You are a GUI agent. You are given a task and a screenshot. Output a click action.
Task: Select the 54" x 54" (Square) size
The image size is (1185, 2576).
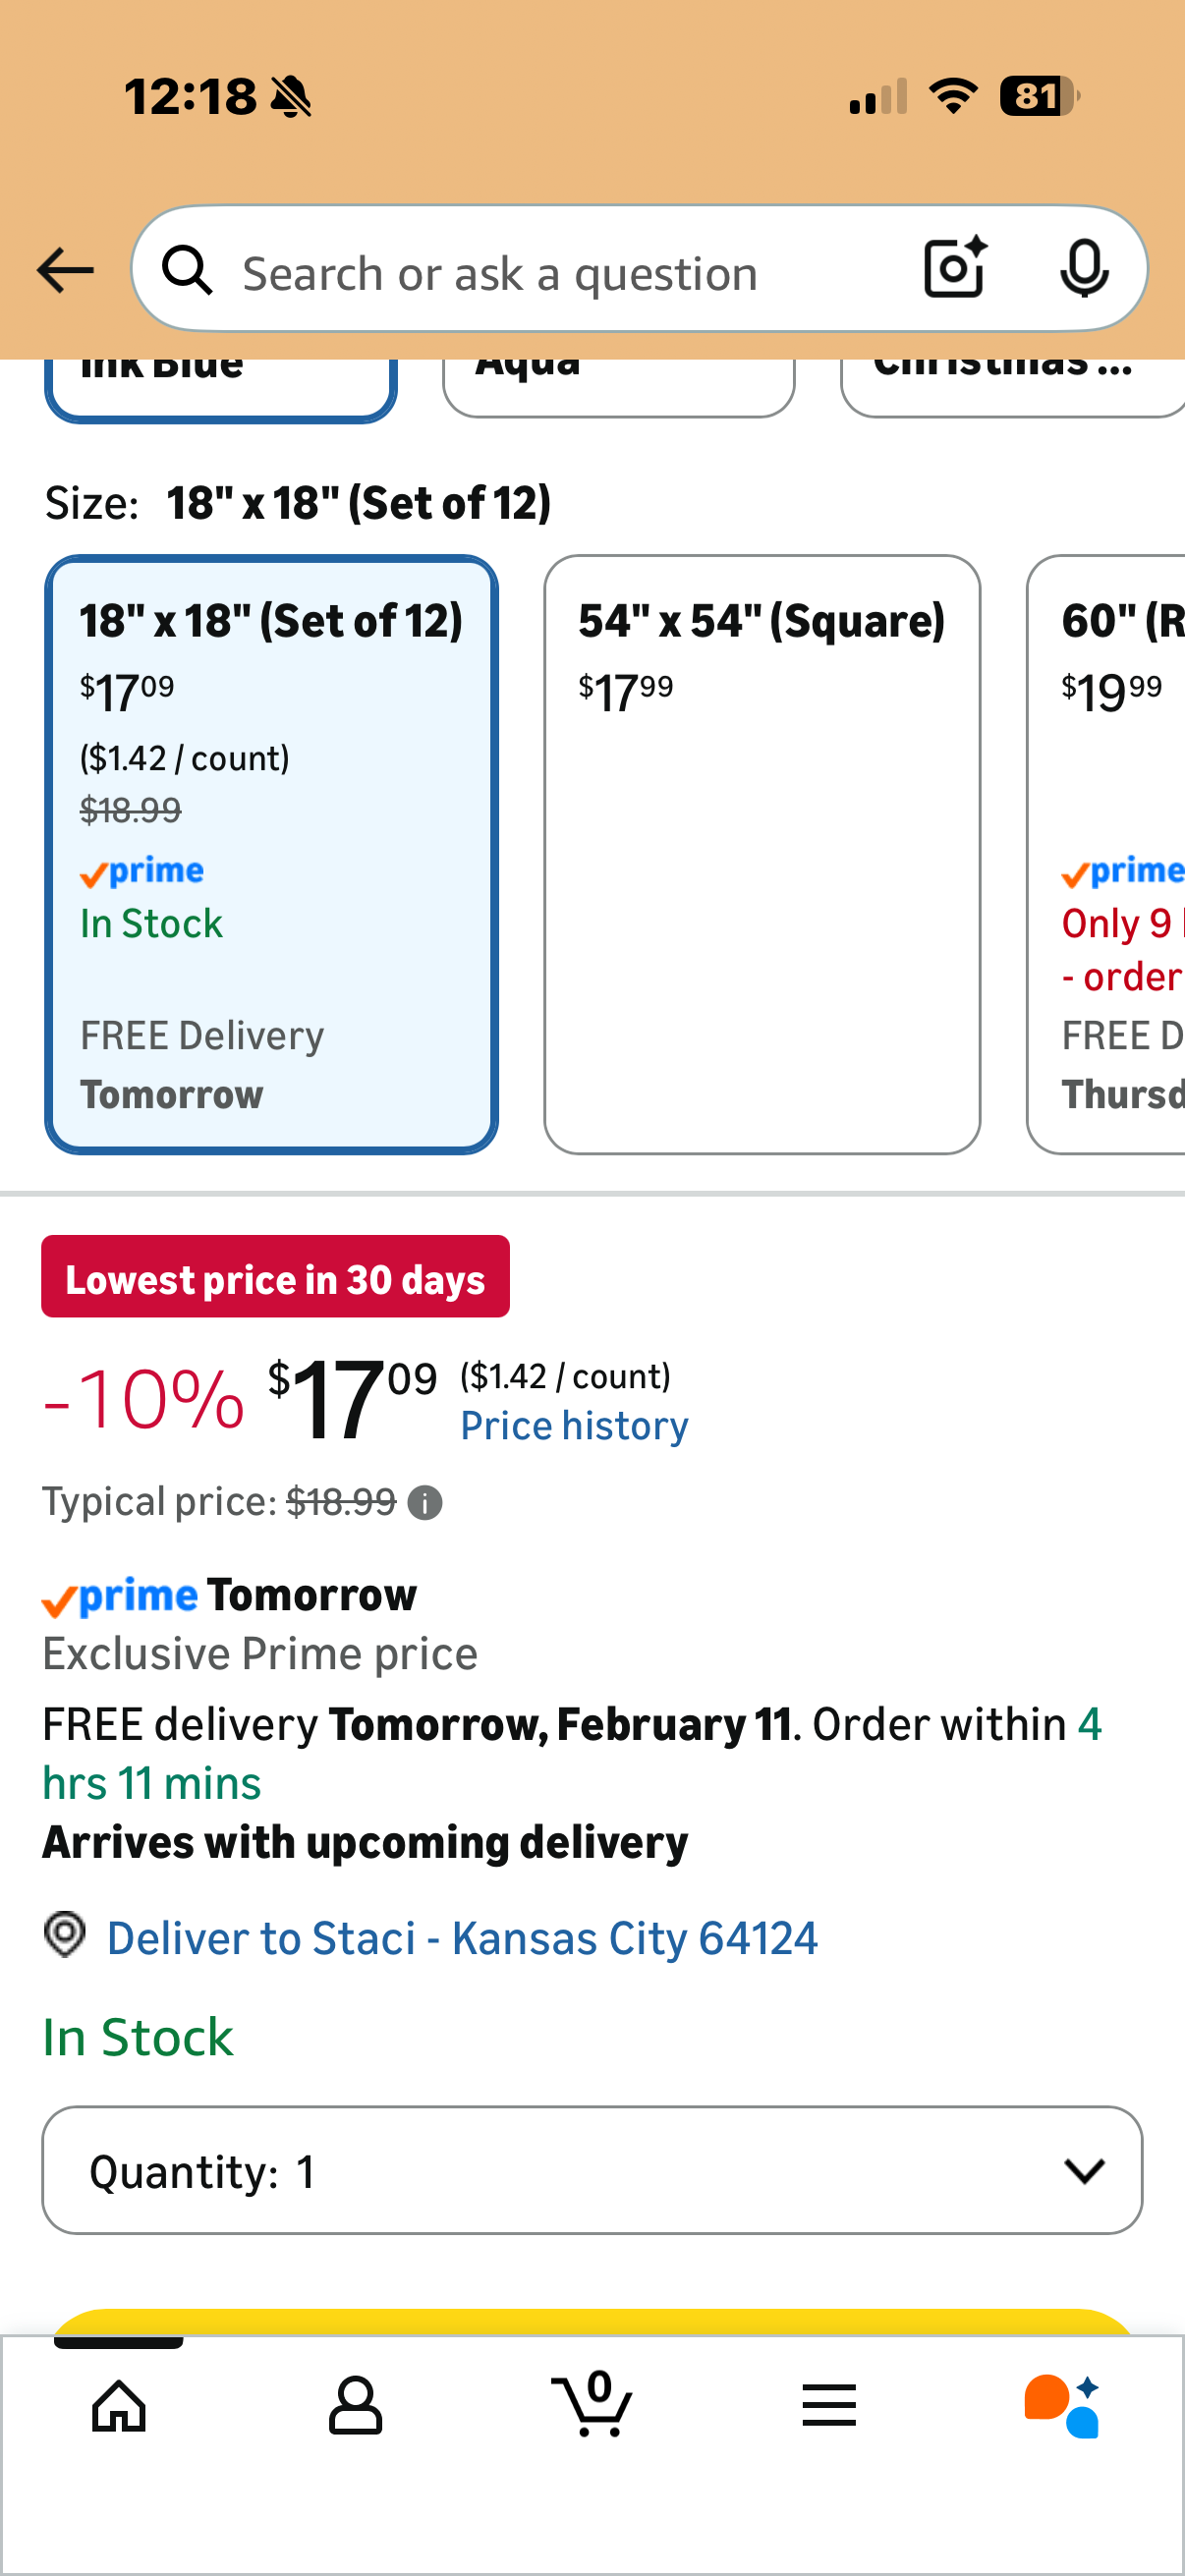pos(762,854)
